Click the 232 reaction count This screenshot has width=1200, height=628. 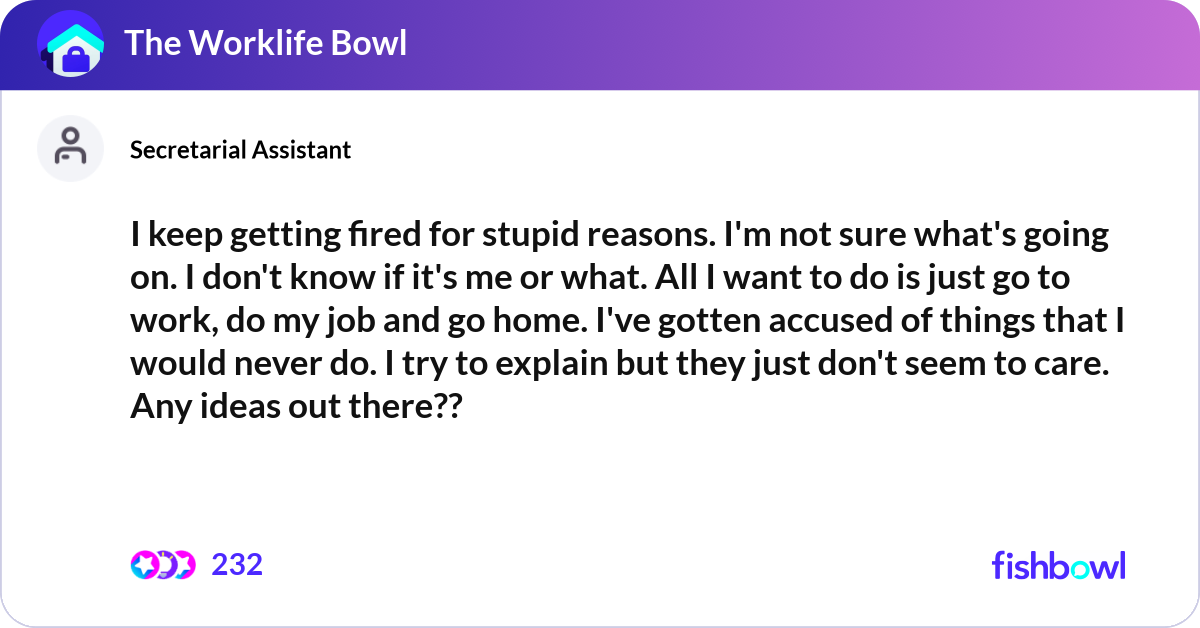237,565
